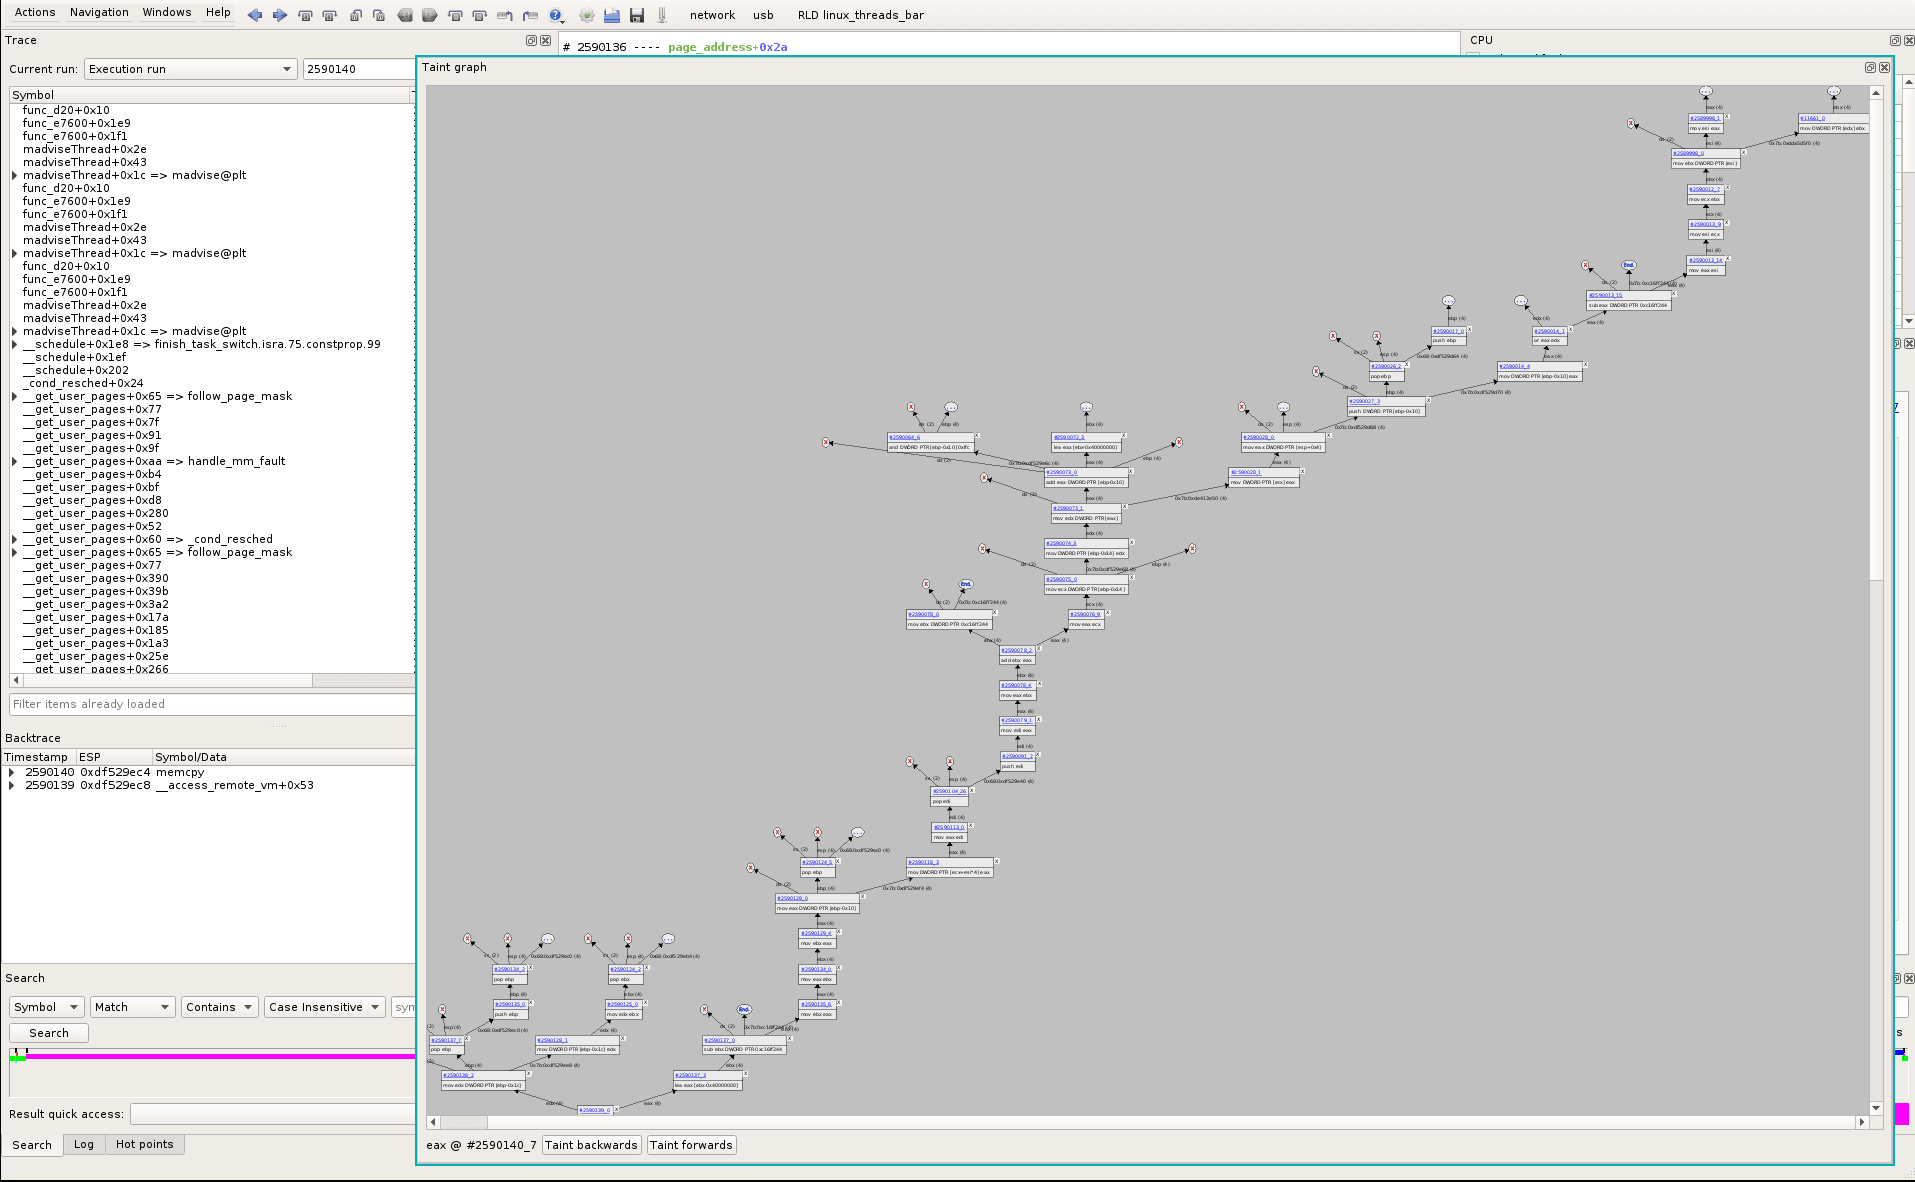Click the back navigation arrow in the toolbar

click(x=255, y=15)
